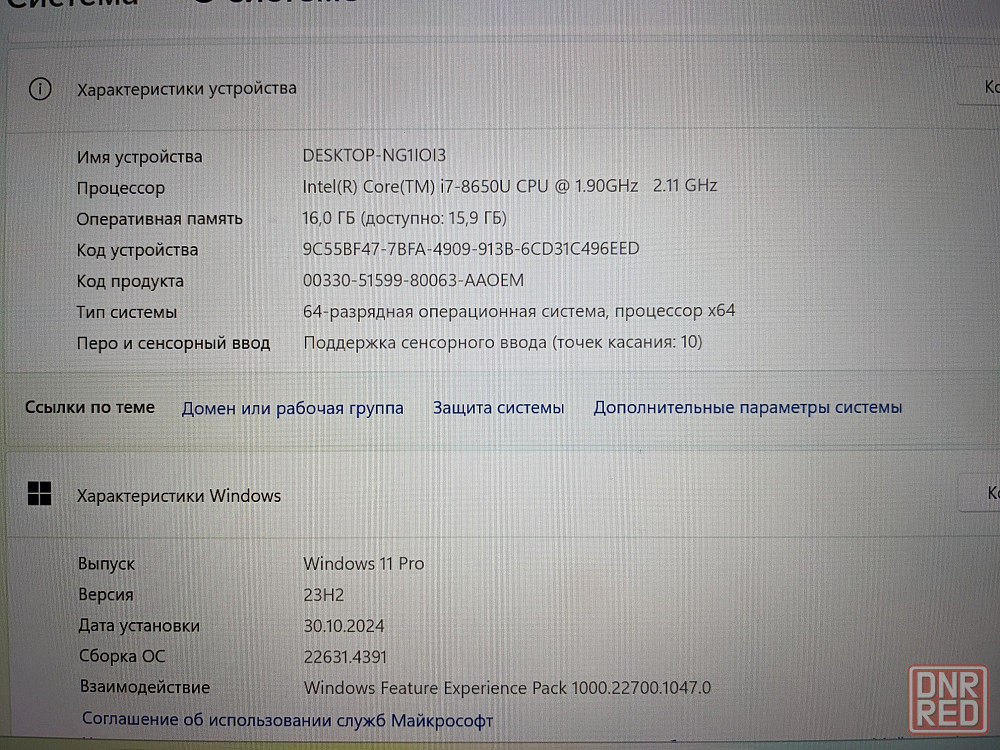This screenshot has width=1000, height=750.
Task: Click the Версия label
Action: pos(106,594)
